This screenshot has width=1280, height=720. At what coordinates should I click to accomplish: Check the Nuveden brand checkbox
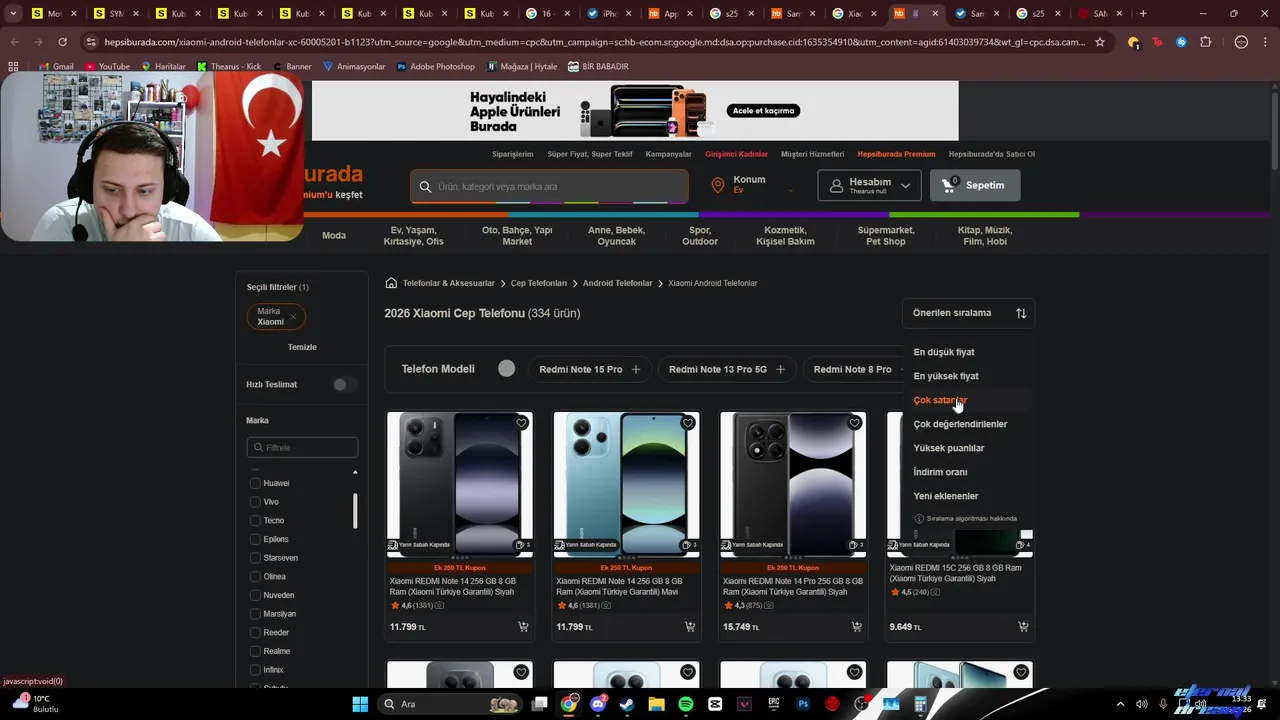(255, 595)
